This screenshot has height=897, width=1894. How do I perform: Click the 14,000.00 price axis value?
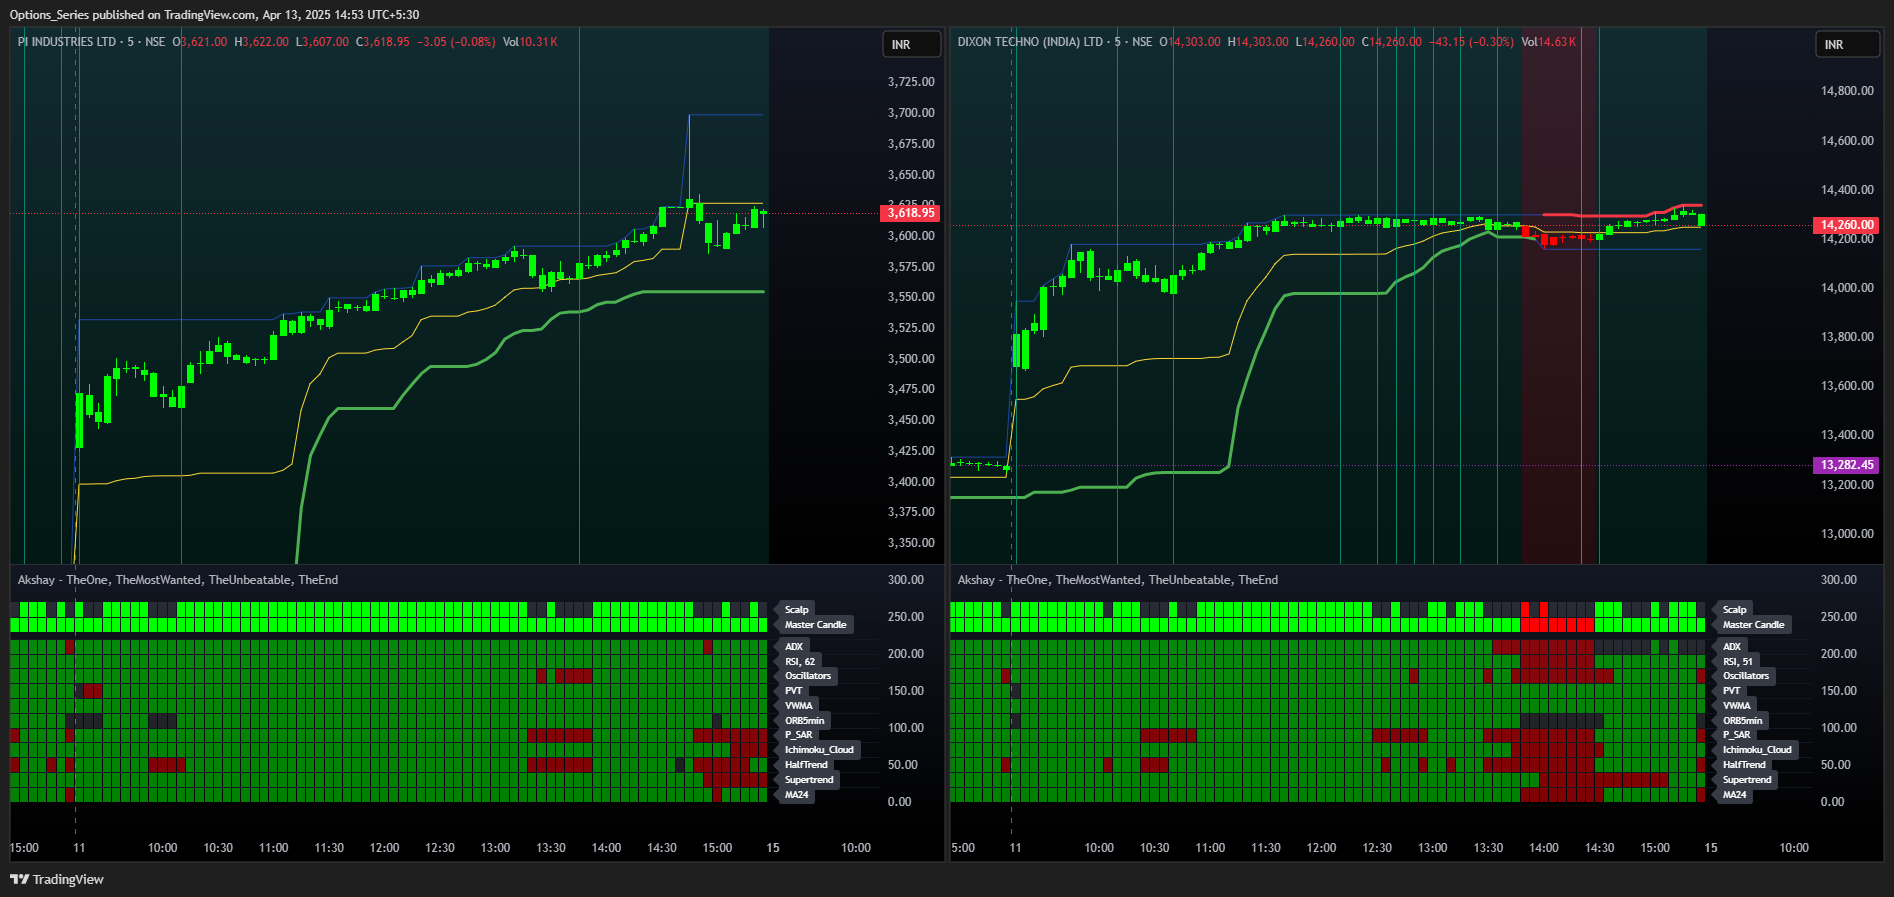pos(1847,288)
